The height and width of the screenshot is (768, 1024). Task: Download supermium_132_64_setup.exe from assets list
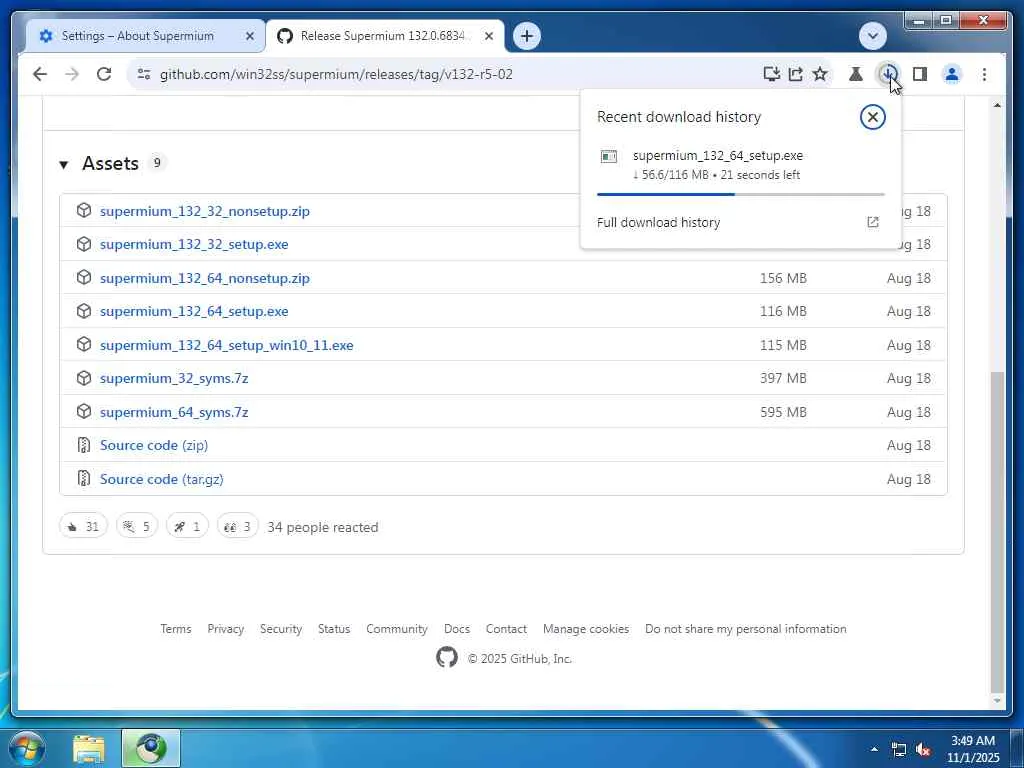click(x=194, y=312)
